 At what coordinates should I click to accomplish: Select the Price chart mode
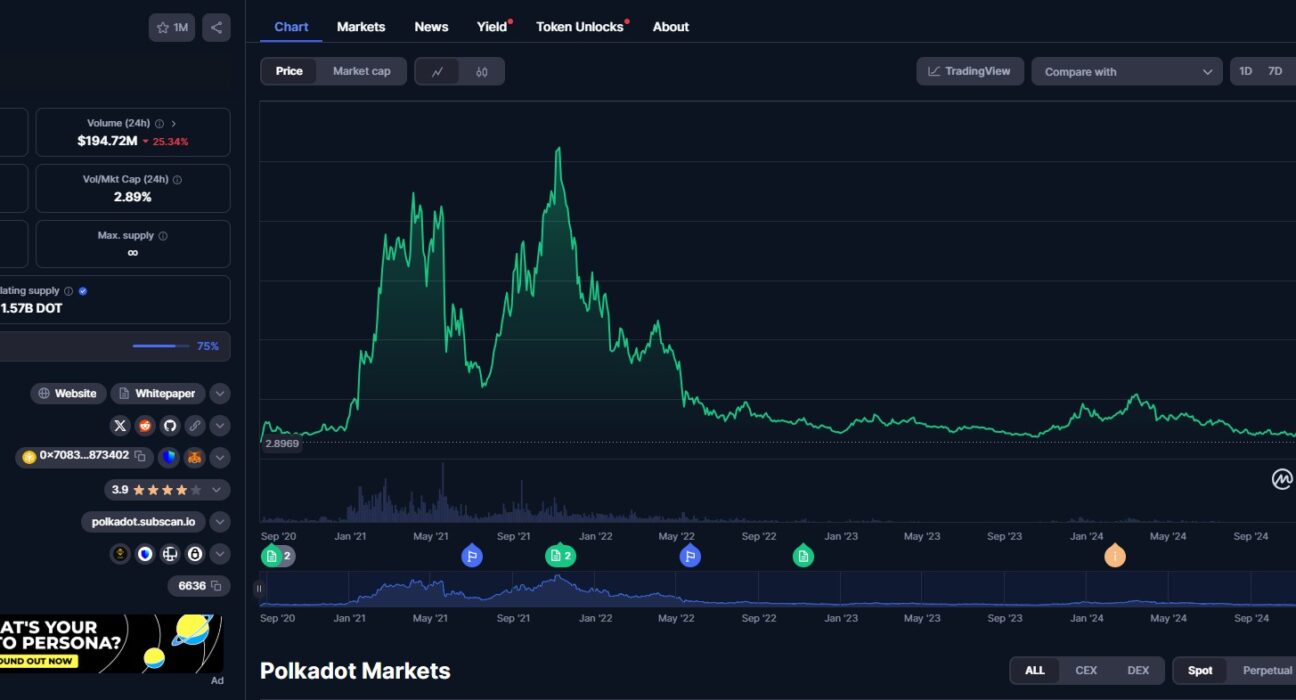click(289, 72)
